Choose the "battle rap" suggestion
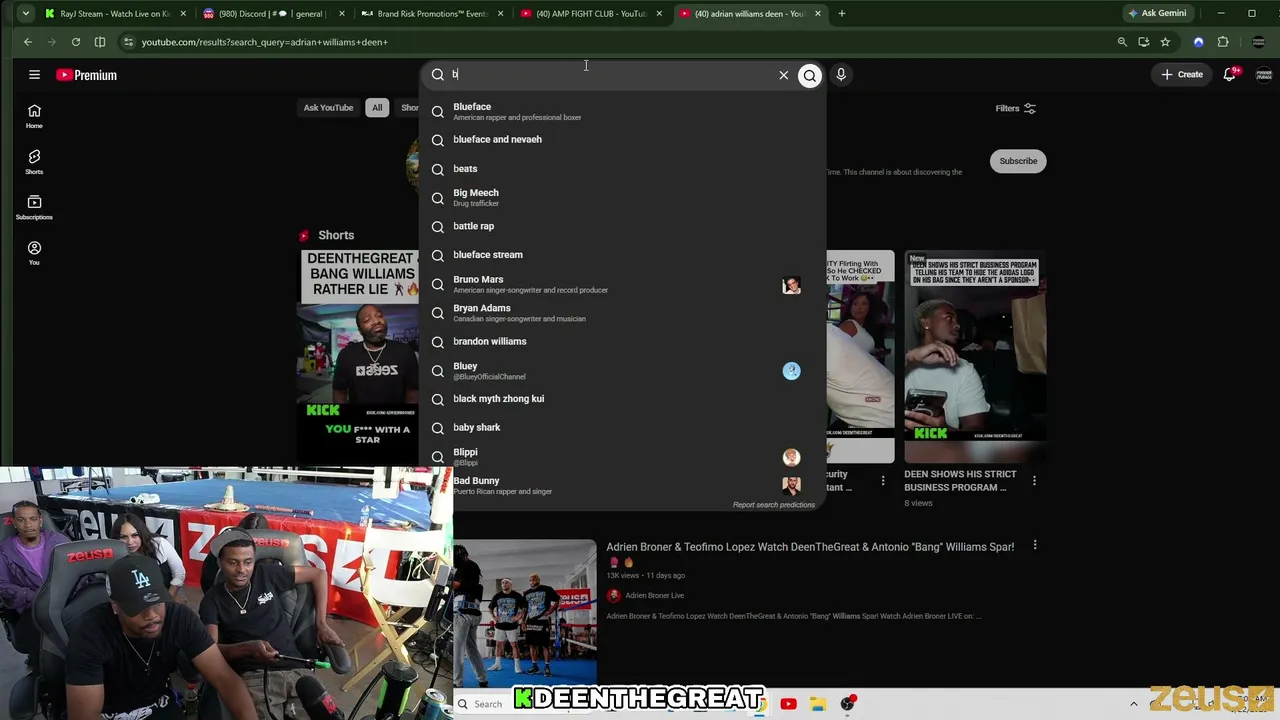1280x720 pixels. (x=622, y=226)
